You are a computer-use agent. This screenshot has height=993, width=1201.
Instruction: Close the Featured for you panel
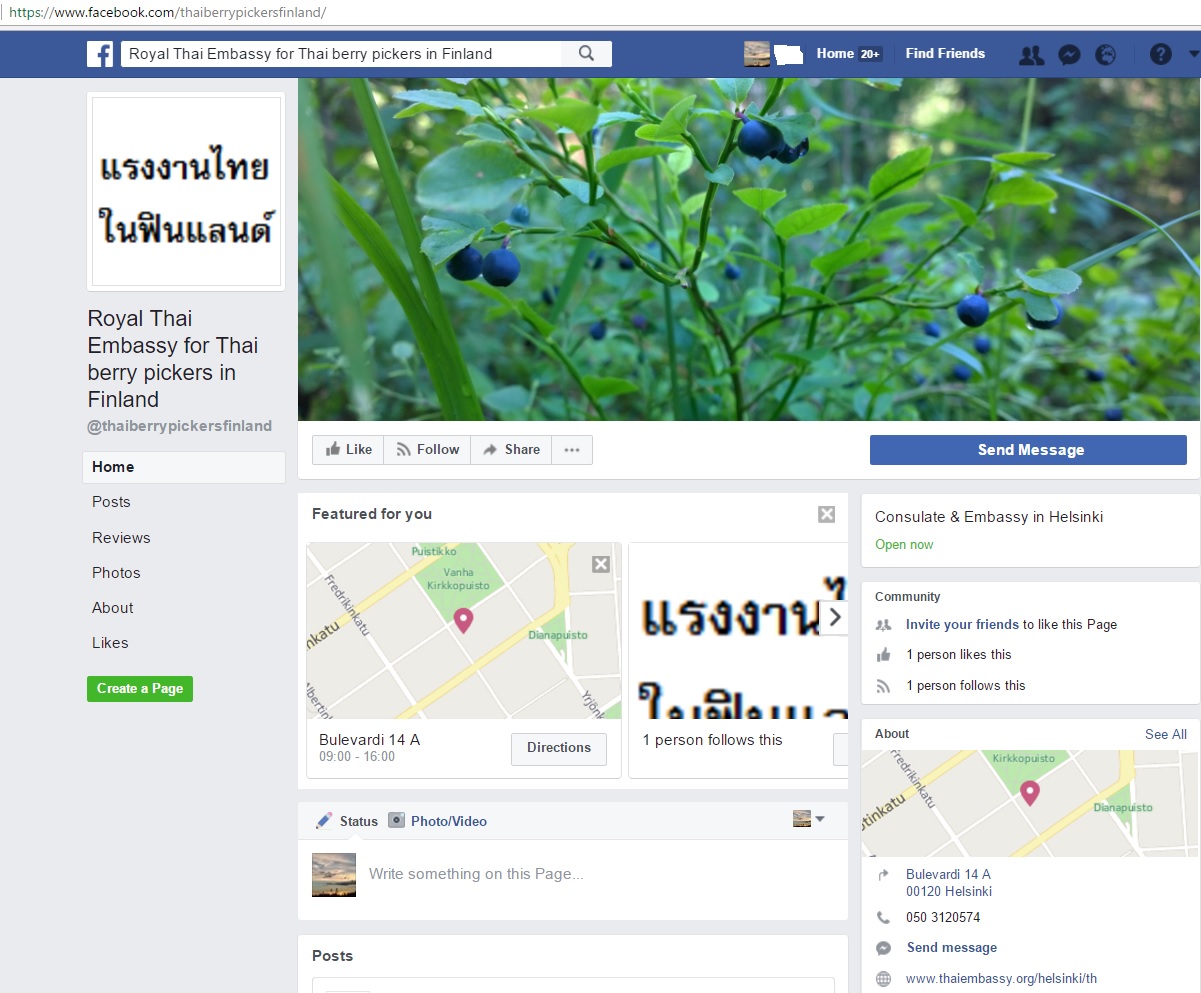click(x=826, y=514)
